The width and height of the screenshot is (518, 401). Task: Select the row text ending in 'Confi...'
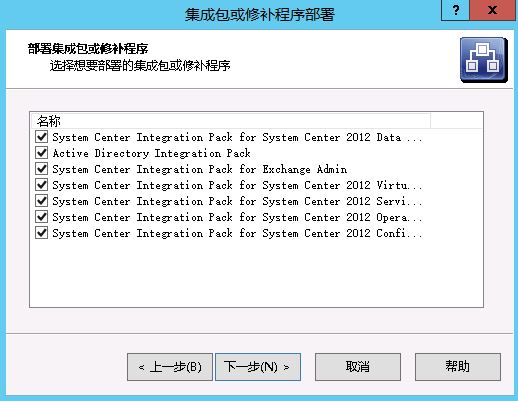[237, 233]
